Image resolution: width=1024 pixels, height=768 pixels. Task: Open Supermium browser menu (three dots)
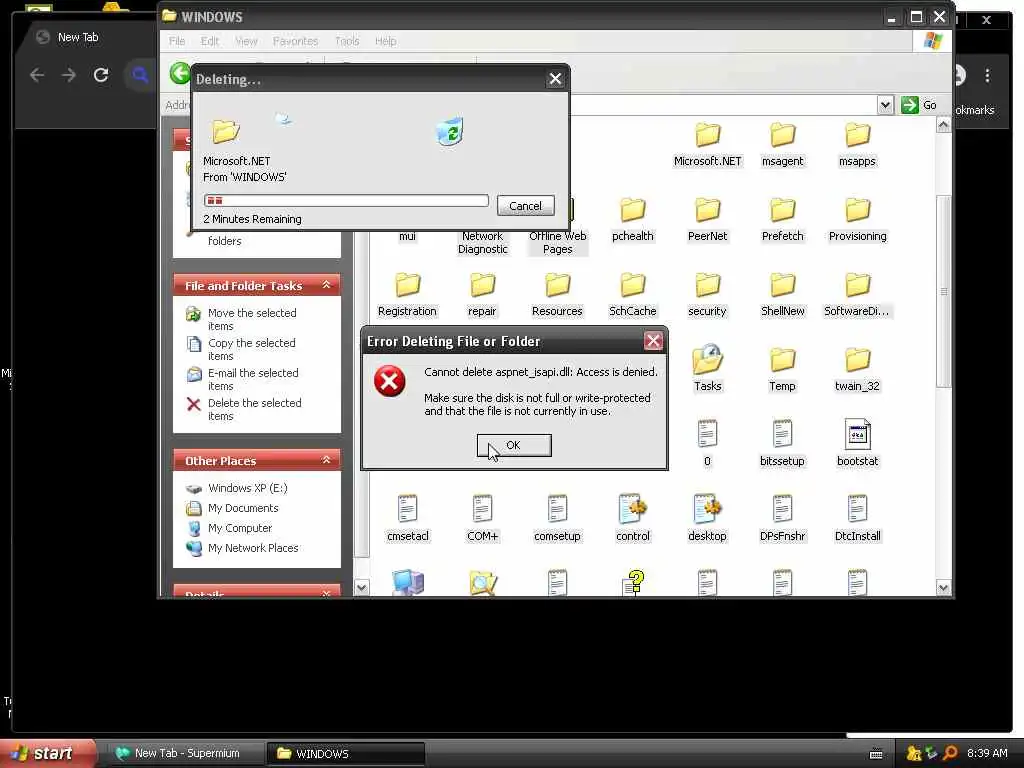pos(987,76)
